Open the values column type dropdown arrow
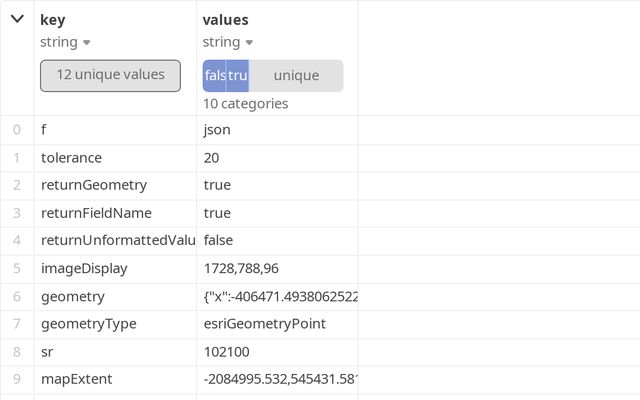The width and height of the screenshot is (640, 400). [249, 43]
